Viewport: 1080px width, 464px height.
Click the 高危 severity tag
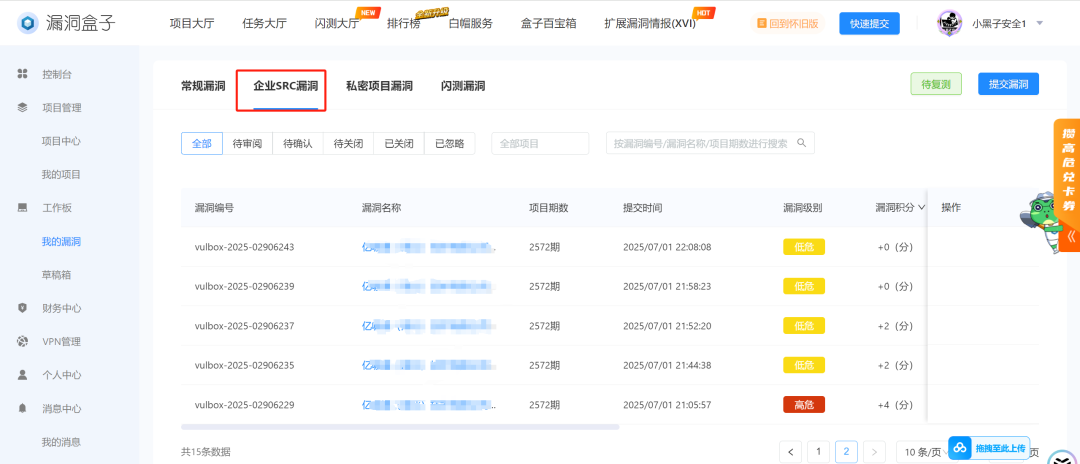pyautogui.click(x=804, y=405)
